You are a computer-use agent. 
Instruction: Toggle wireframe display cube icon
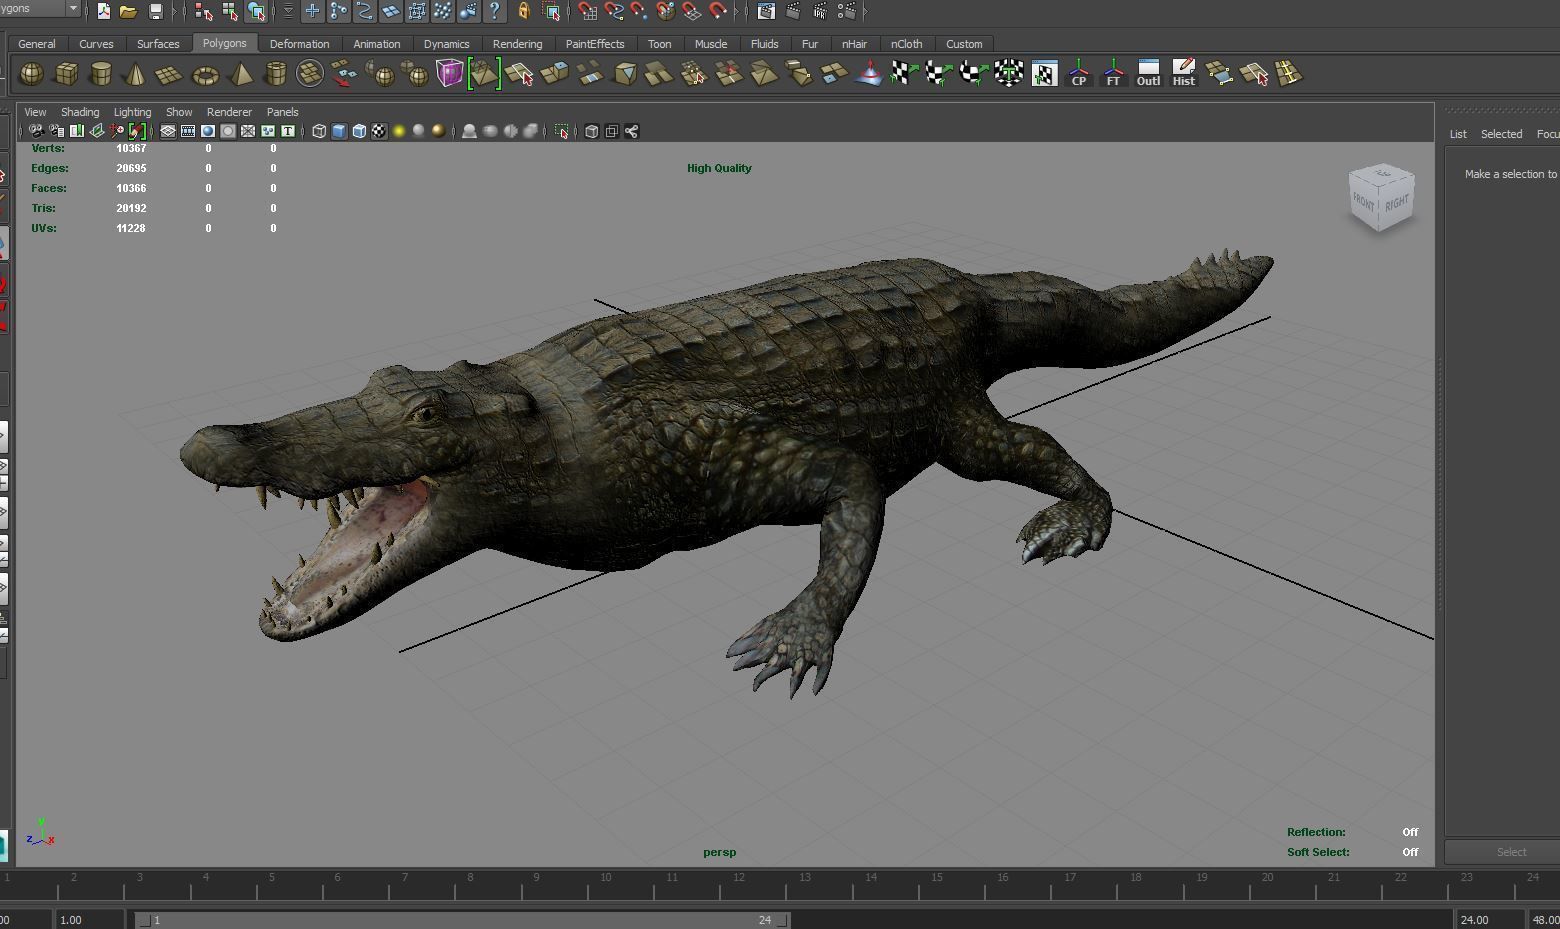coord(319,131)
